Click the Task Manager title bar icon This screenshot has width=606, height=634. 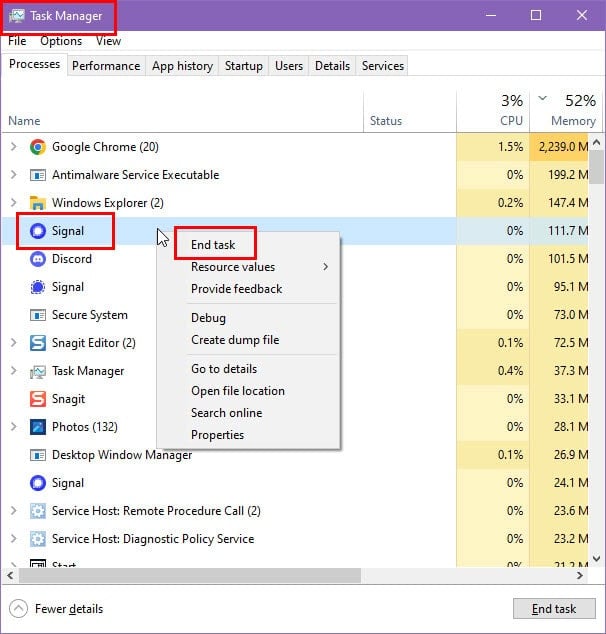click(x=17, y=16)
